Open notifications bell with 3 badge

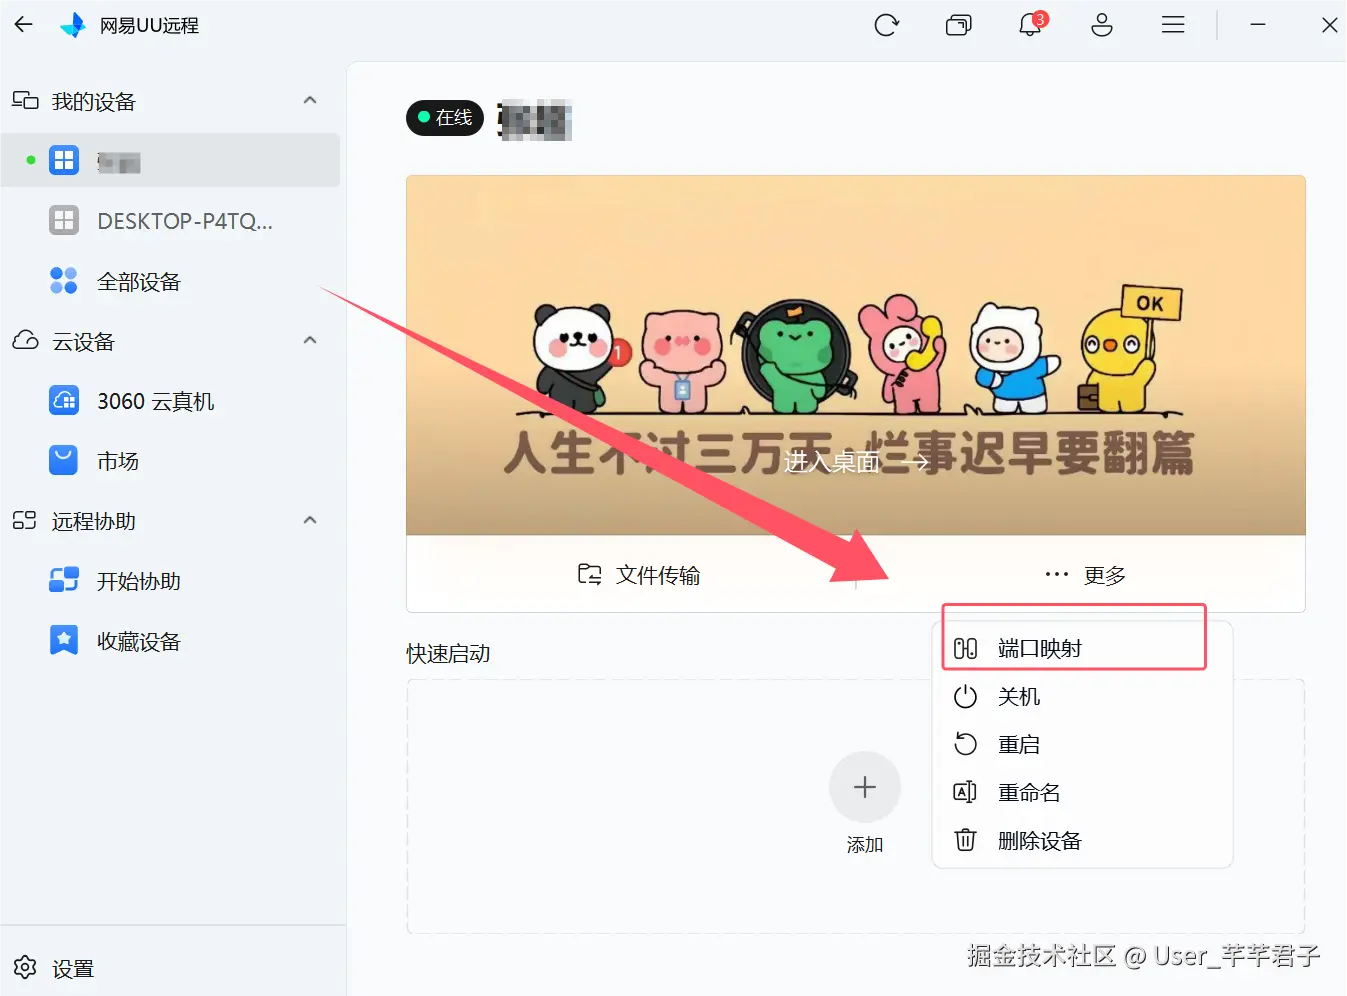[1030, 24]
